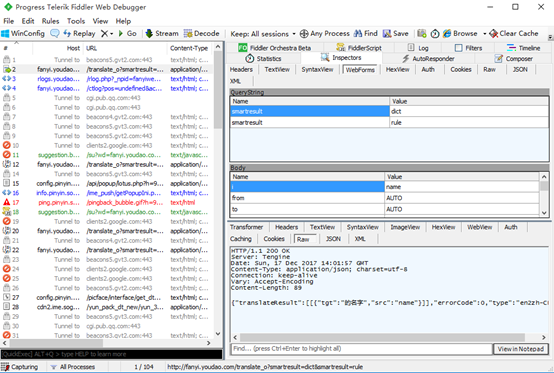Select request JSON tab
The image size is (554, 373).
pos(520,70)
